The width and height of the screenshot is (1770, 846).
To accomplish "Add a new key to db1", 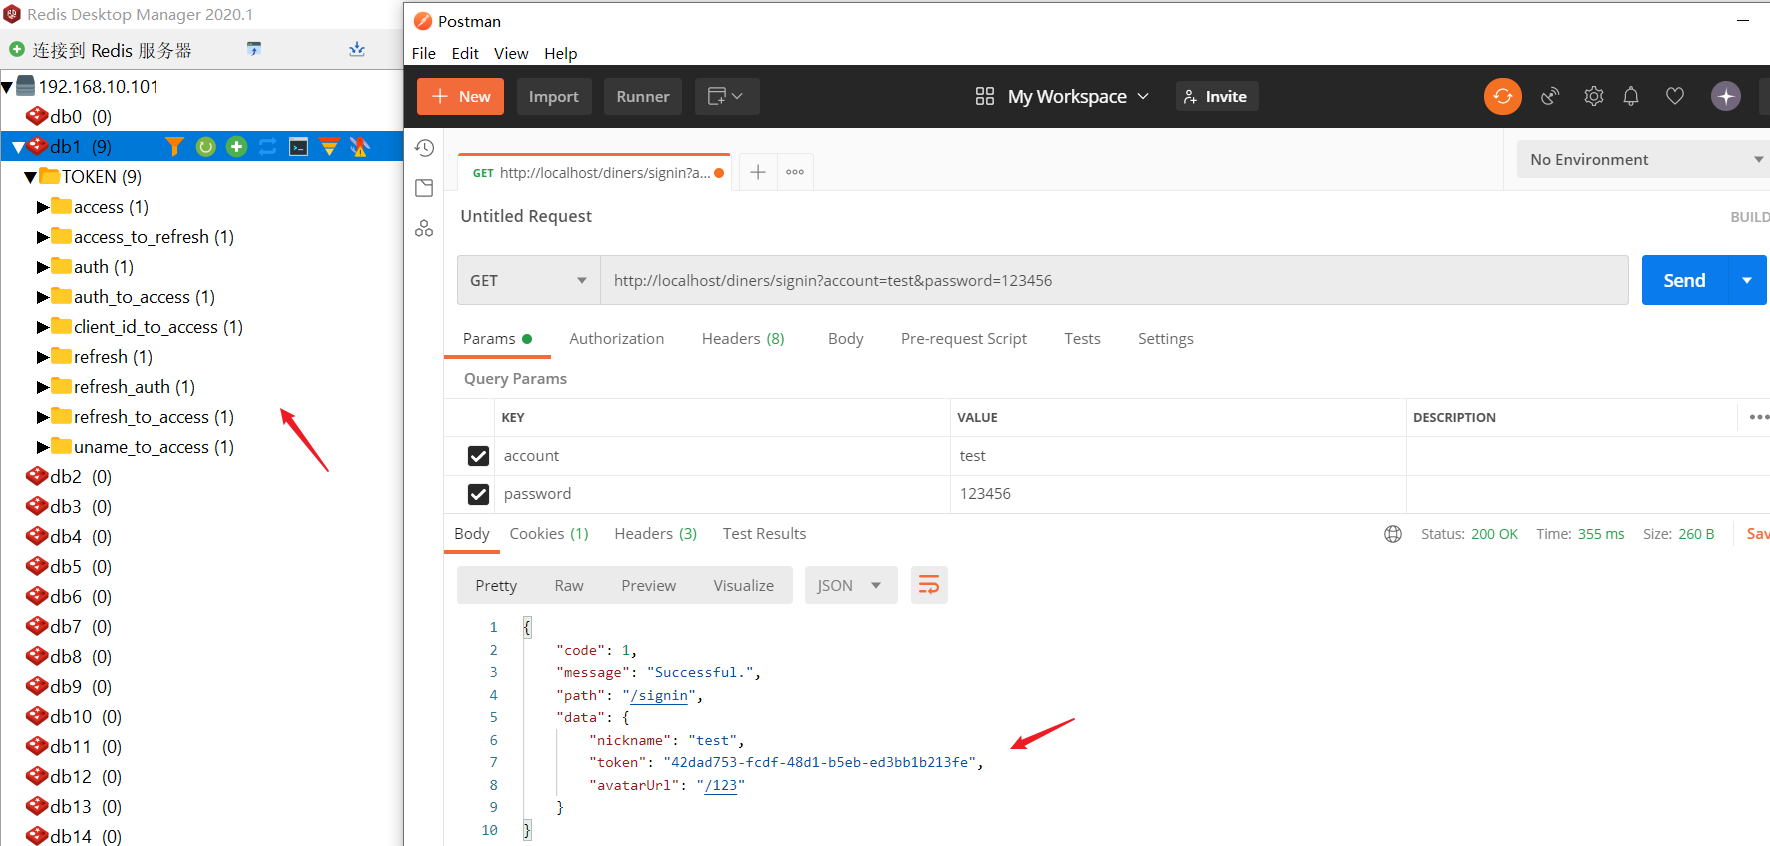I will (x=236, y=147).
